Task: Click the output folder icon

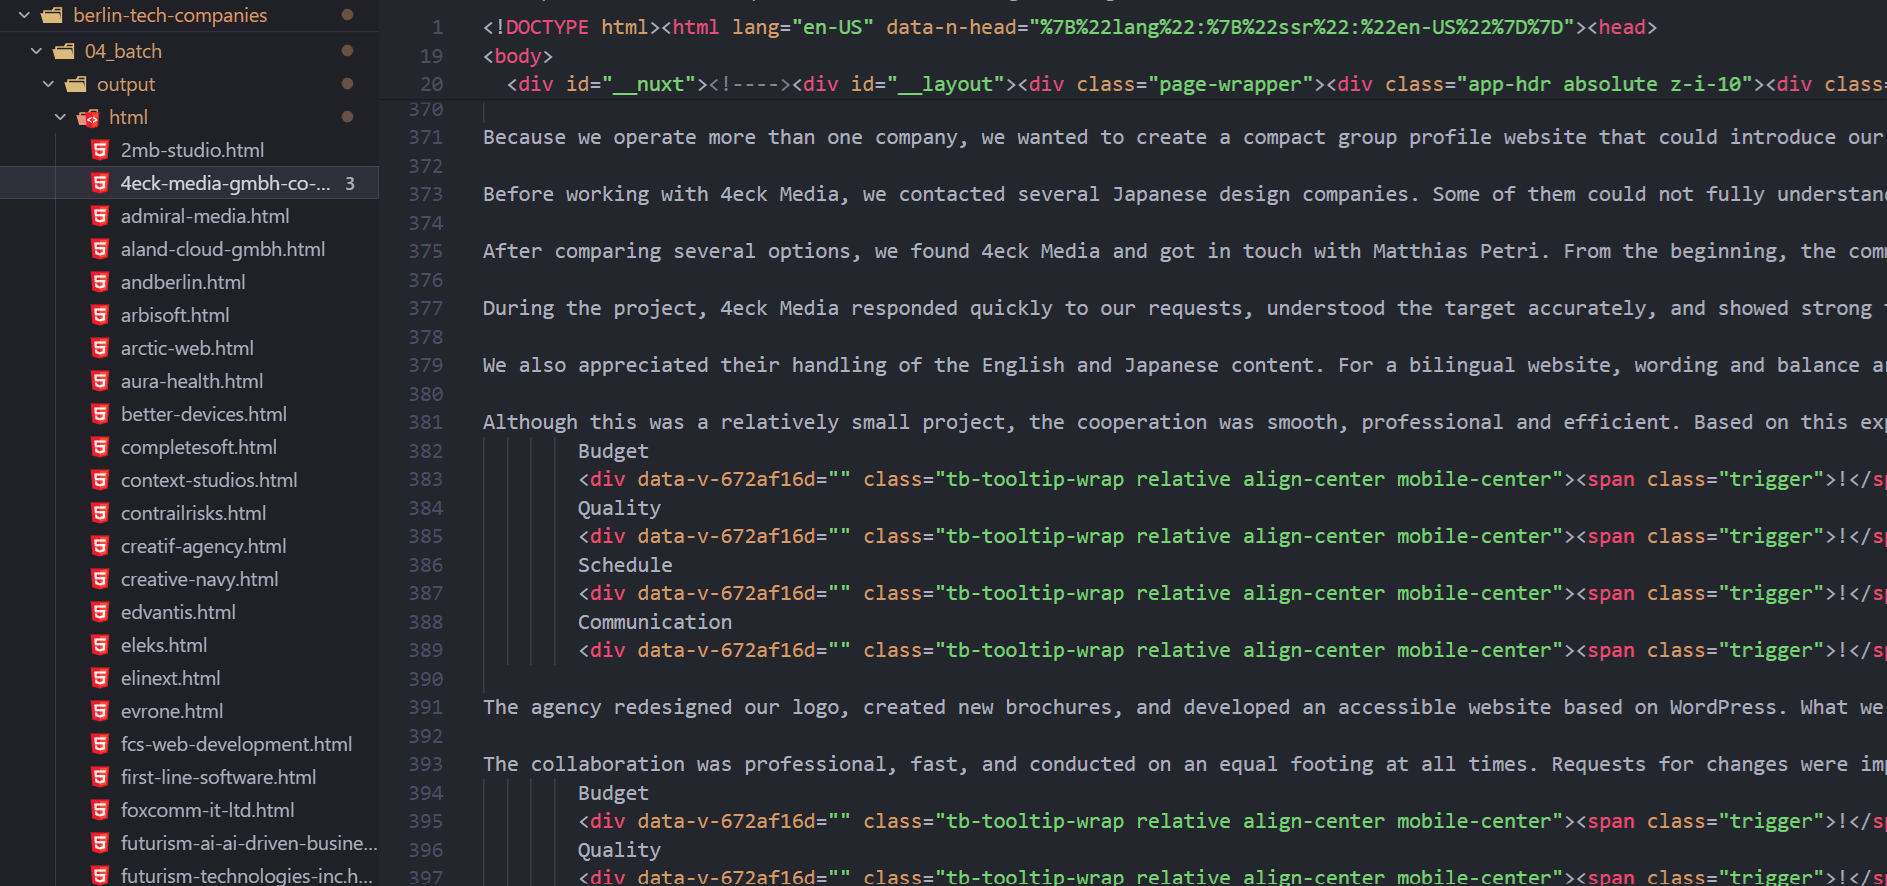Action: [76, 84]
